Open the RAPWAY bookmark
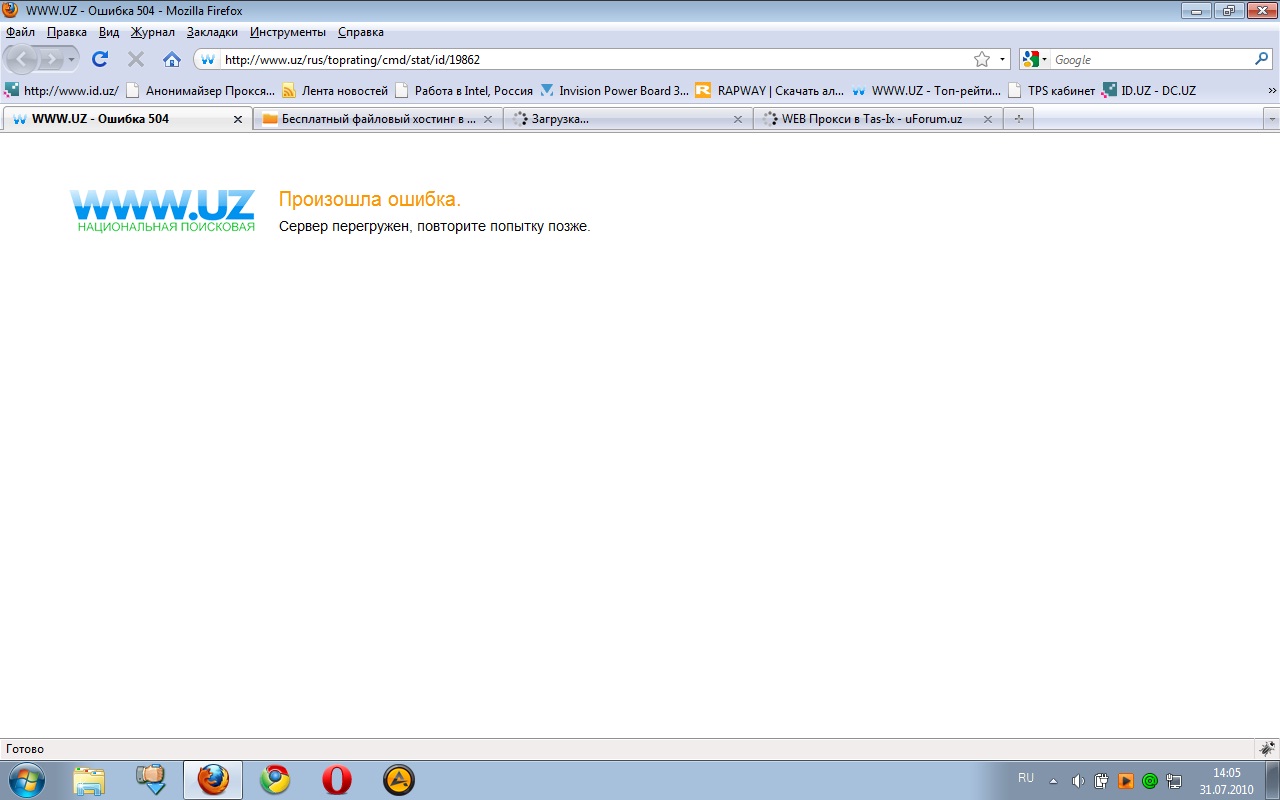This screenshot has width=1280, height=800. tap(770, 90)
